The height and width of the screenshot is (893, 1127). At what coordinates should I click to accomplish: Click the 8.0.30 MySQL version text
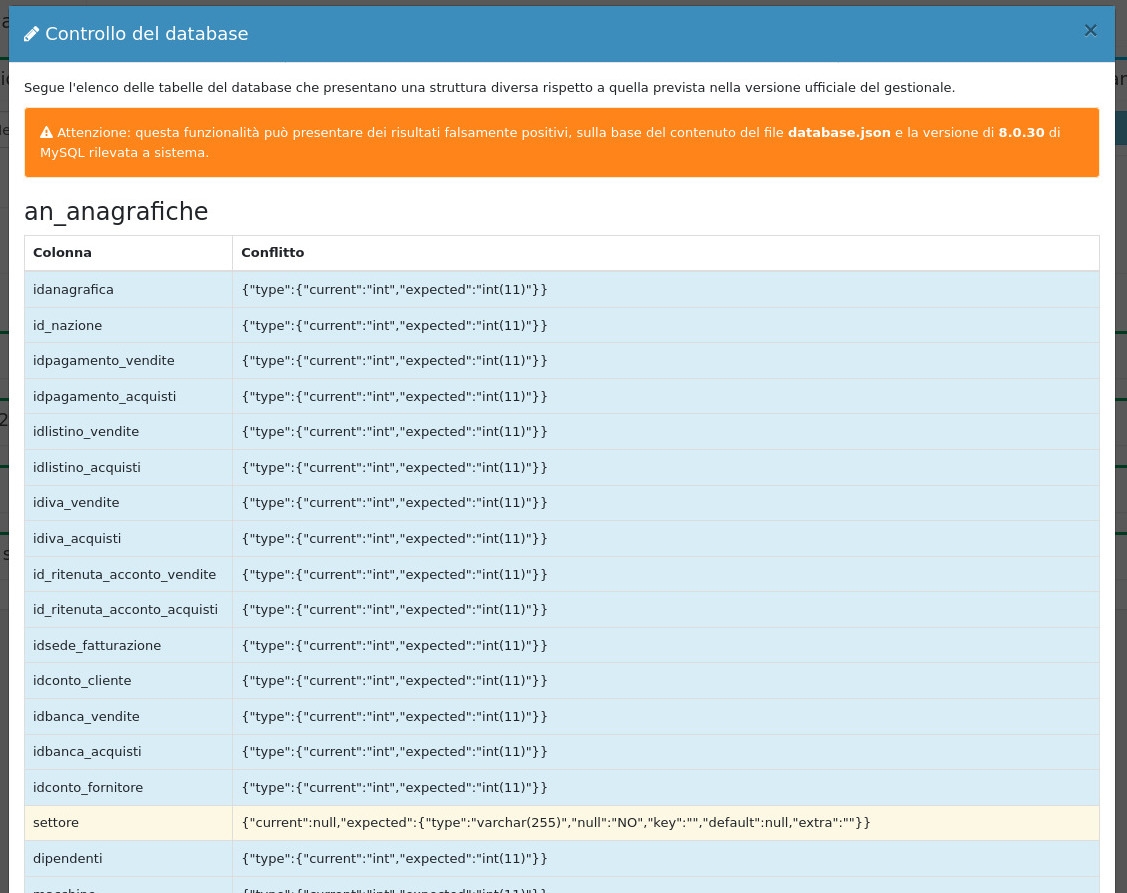pyautogui.click(x=1020, y=132)
